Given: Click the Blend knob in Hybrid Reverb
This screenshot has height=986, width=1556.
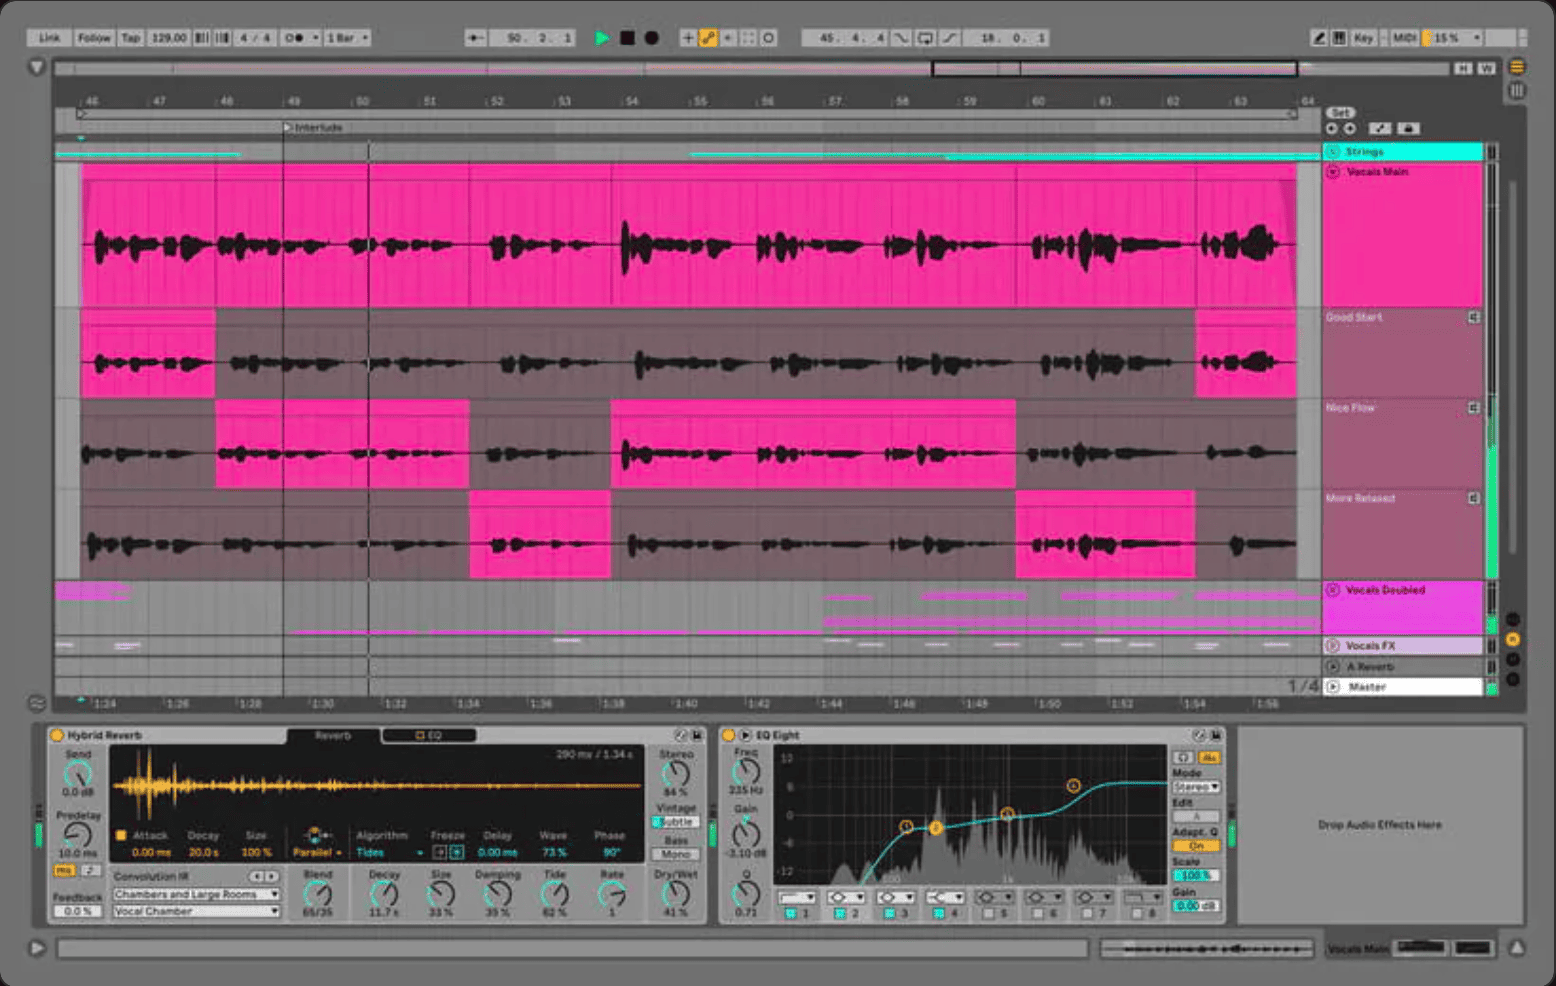Looking at the screenshot, I should 318,894.
